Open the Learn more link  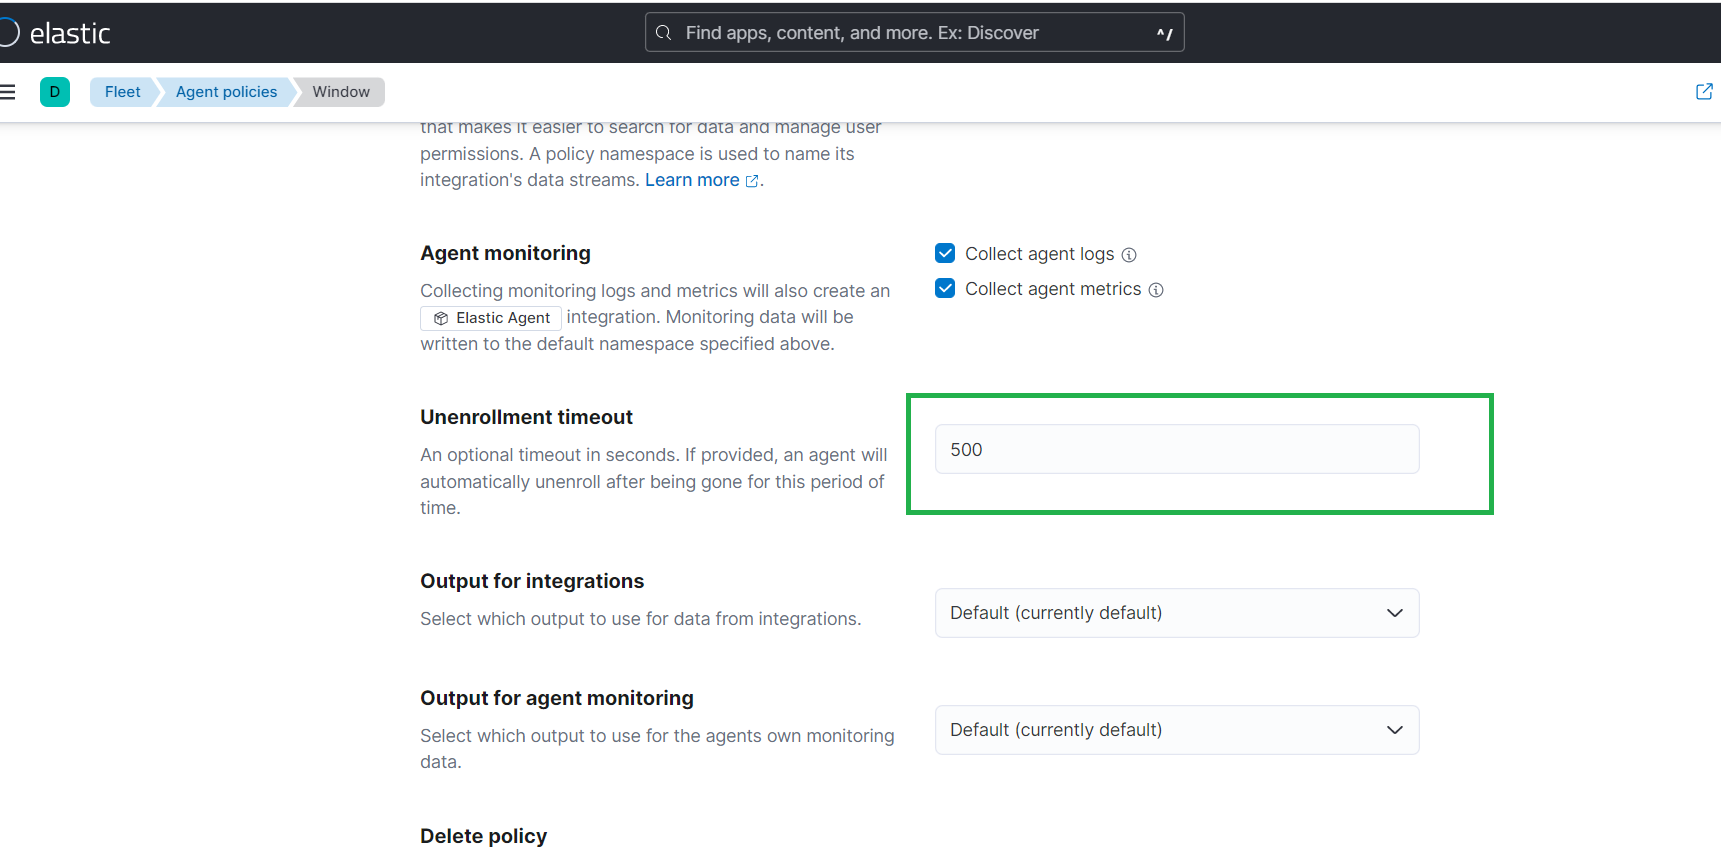(x=692, y=180)
